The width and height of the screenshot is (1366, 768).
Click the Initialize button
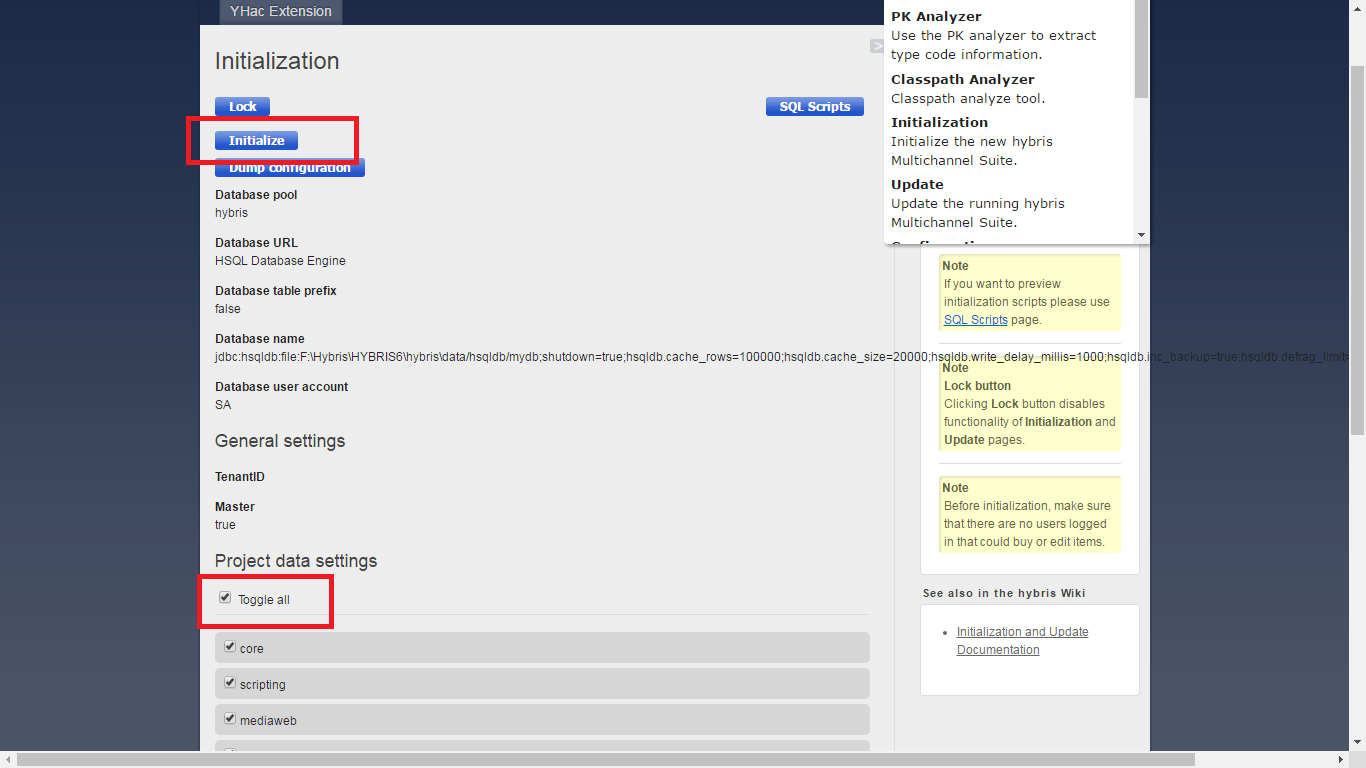click(x=256, y=139)
